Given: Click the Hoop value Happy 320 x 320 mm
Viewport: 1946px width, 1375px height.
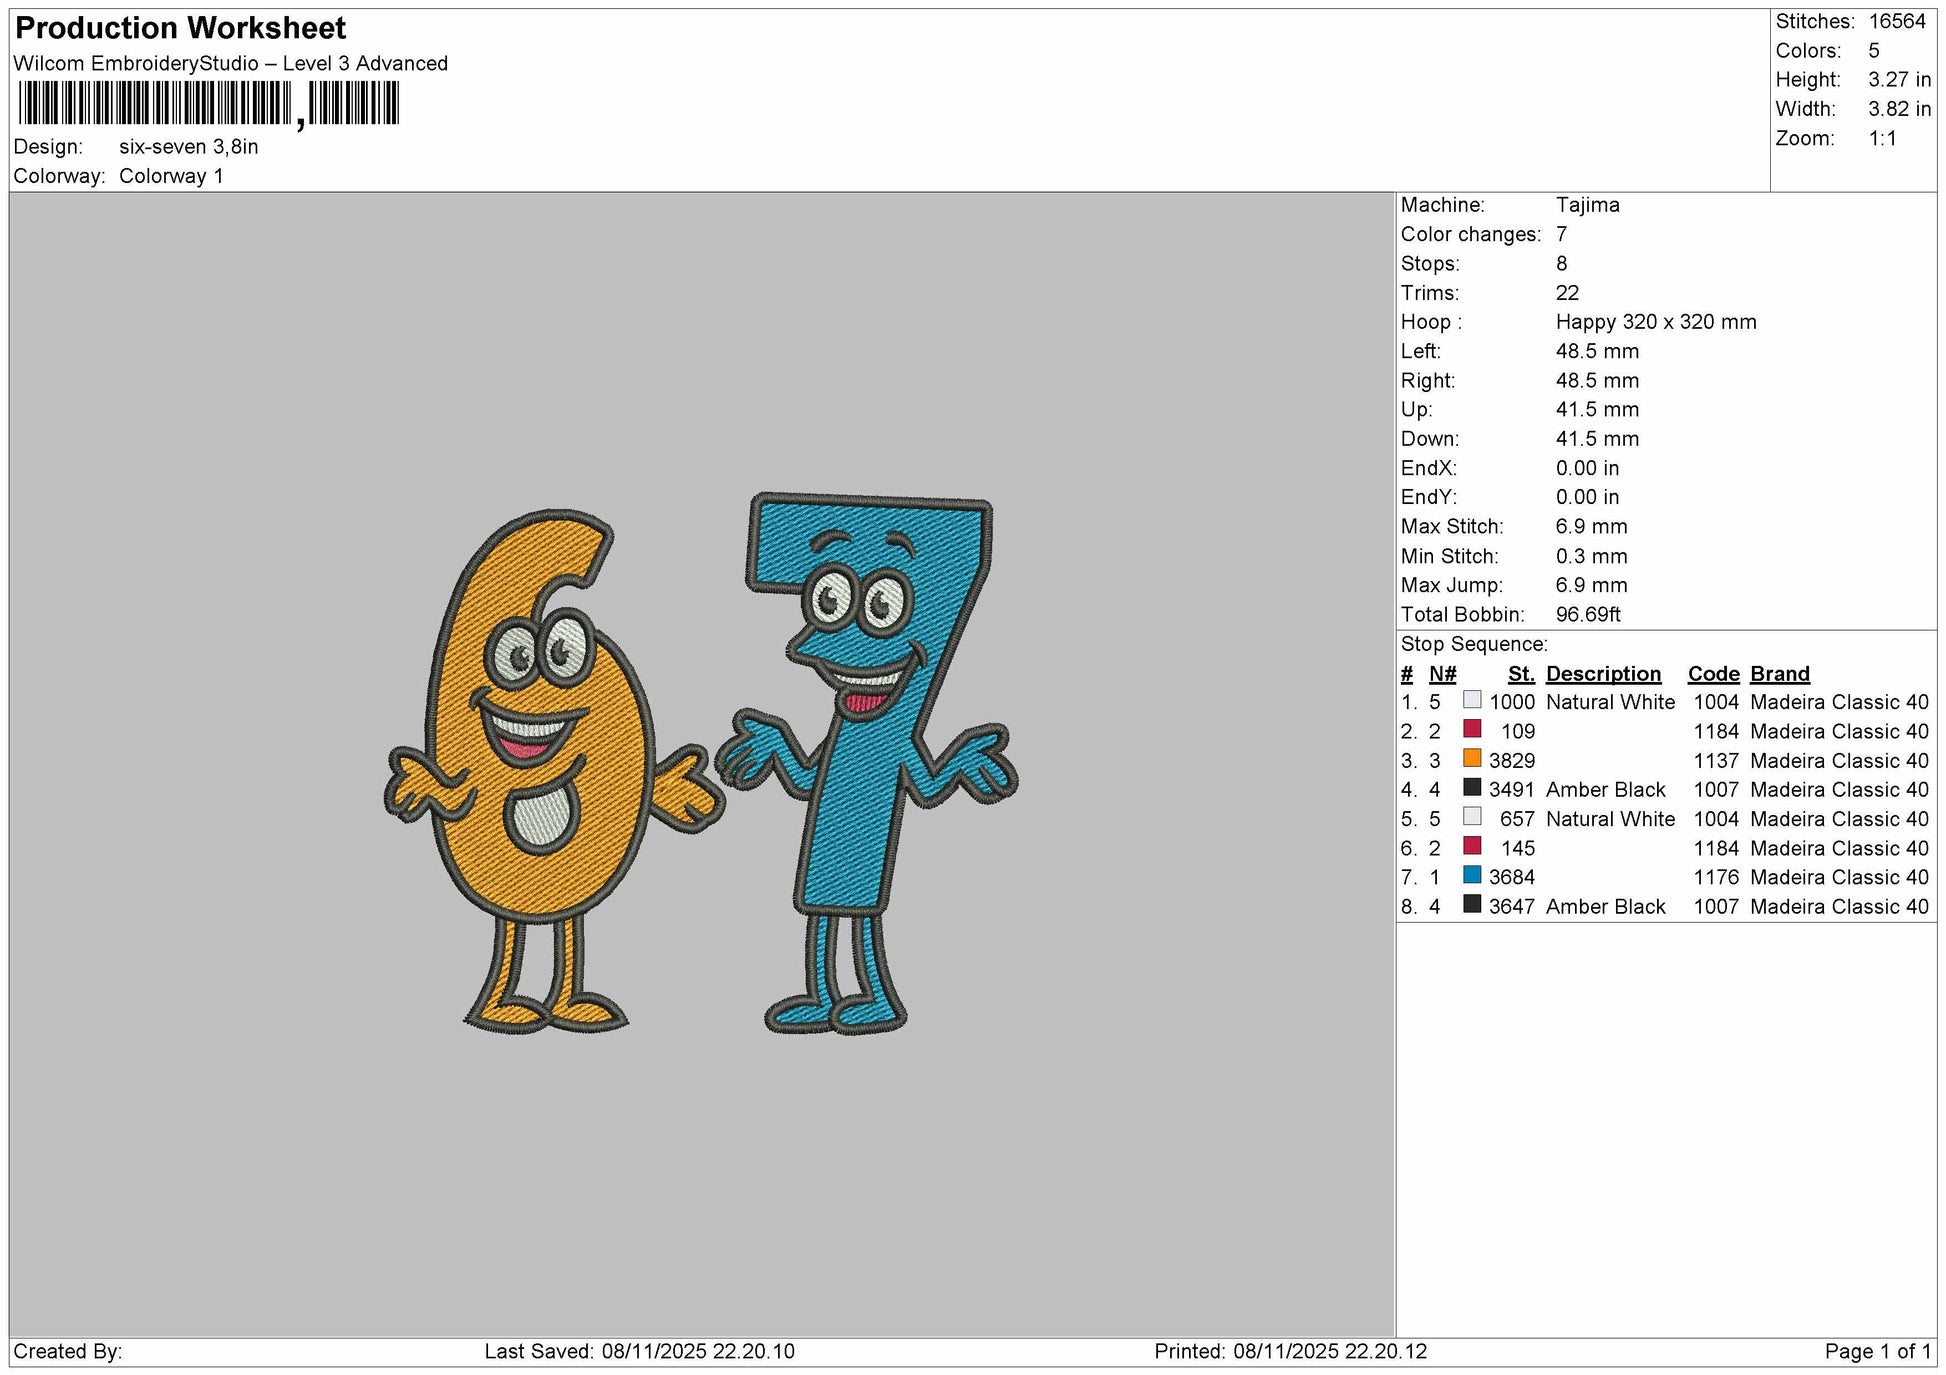Looking at the screenshot, I should [x=1656, y=322].
